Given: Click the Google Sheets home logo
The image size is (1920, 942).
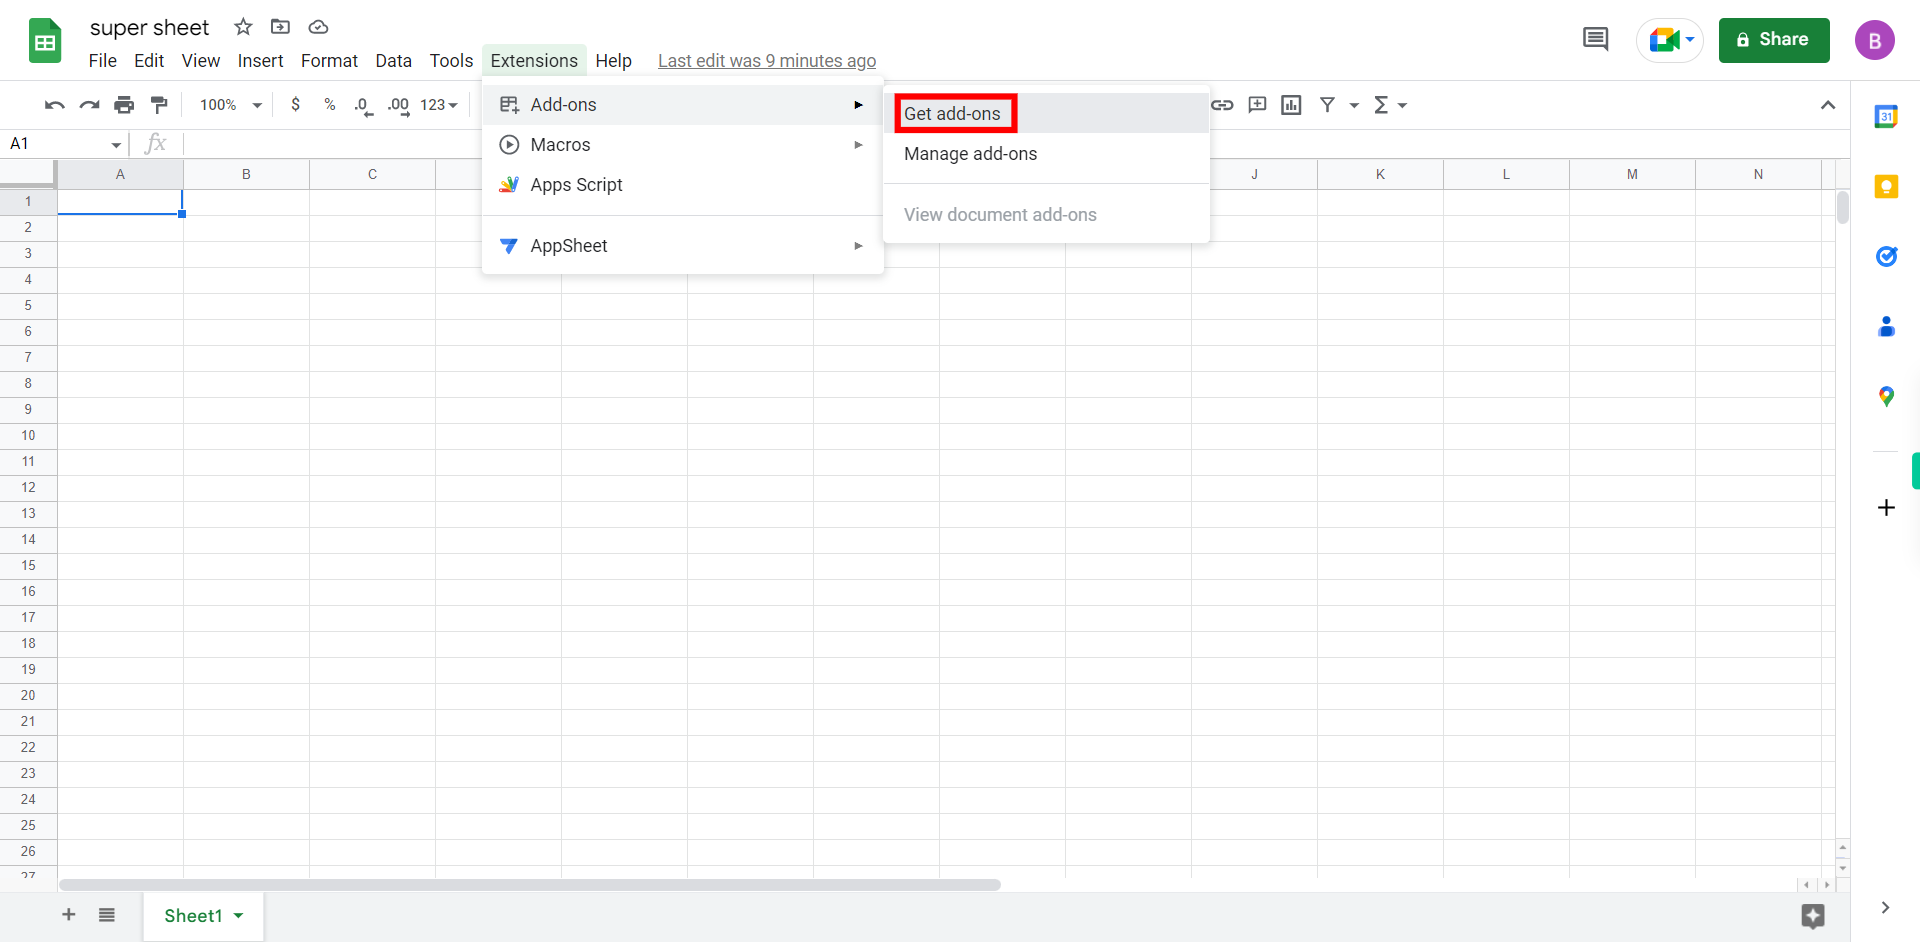Looking at the screenshot, I should [45, 41].
